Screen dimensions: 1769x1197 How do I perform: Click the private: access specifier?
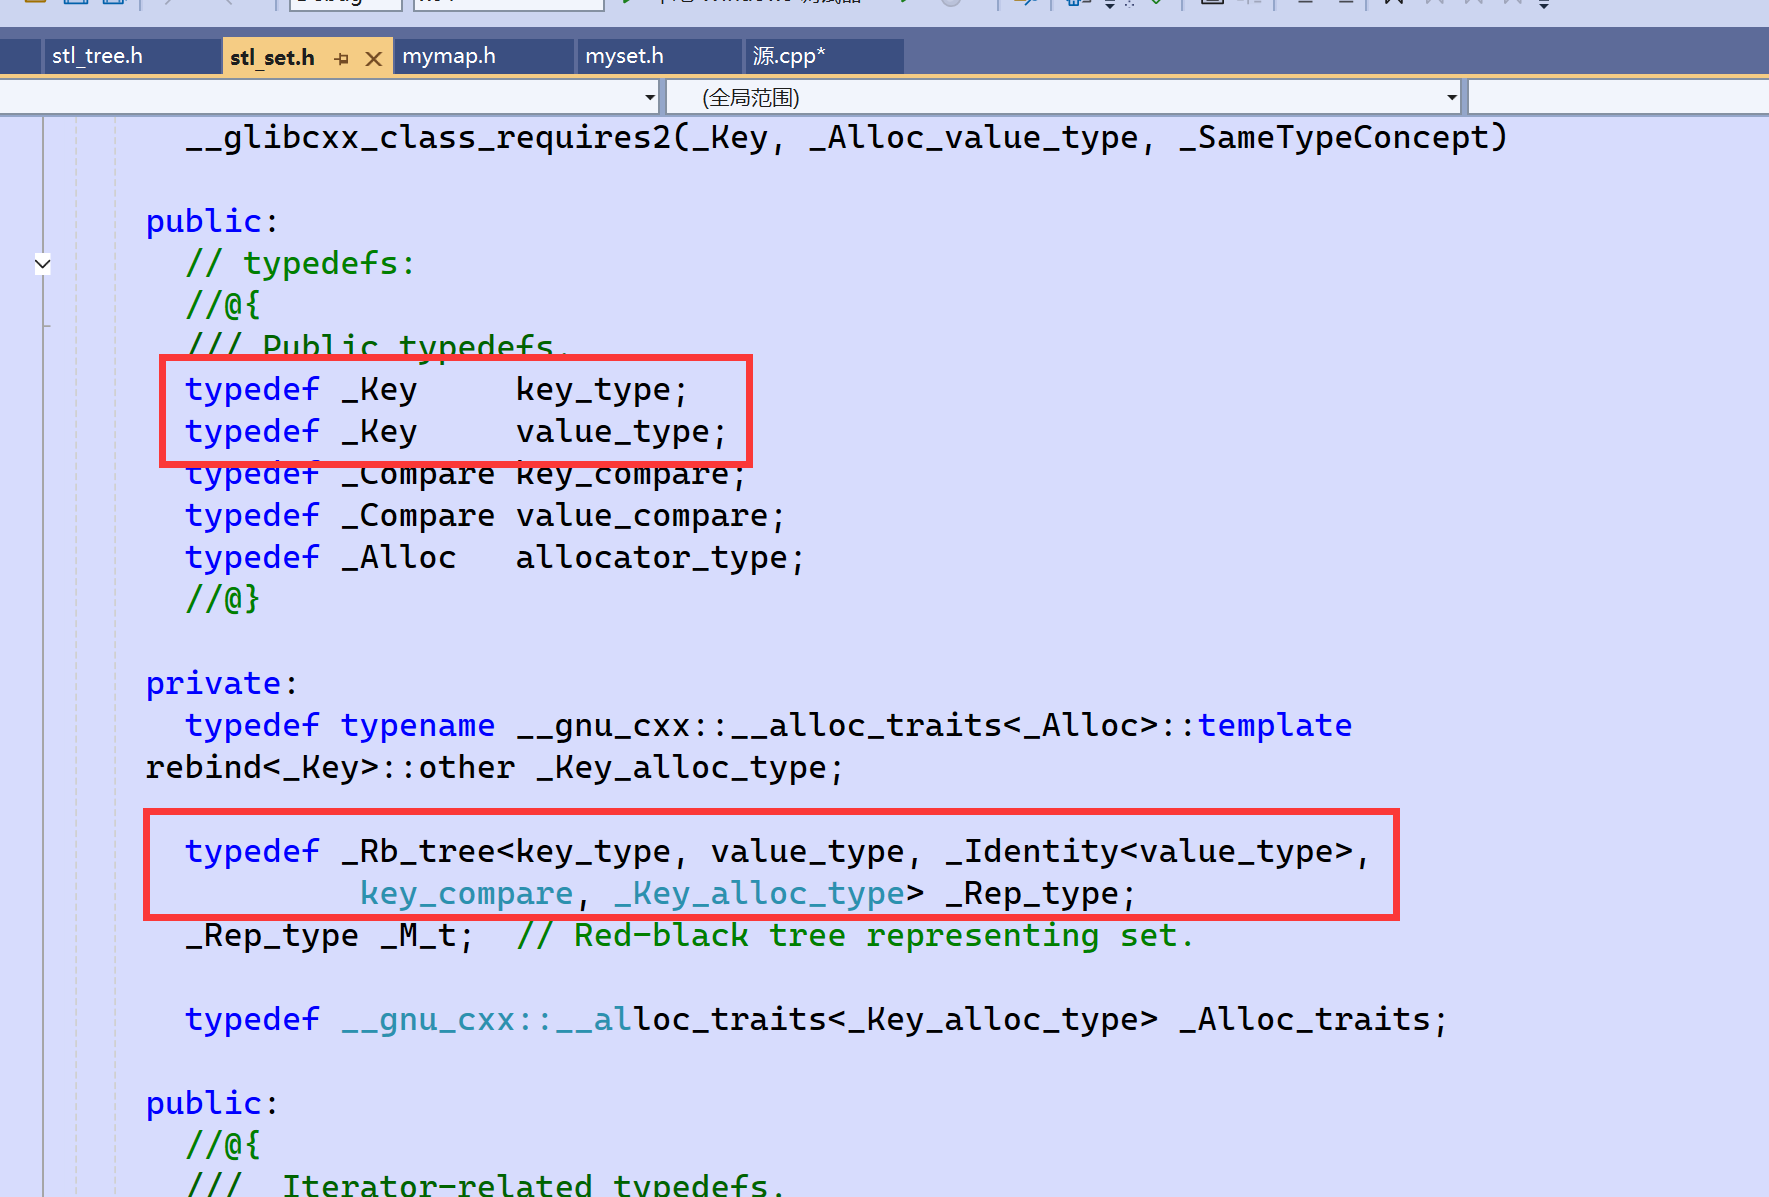point(222,683)
